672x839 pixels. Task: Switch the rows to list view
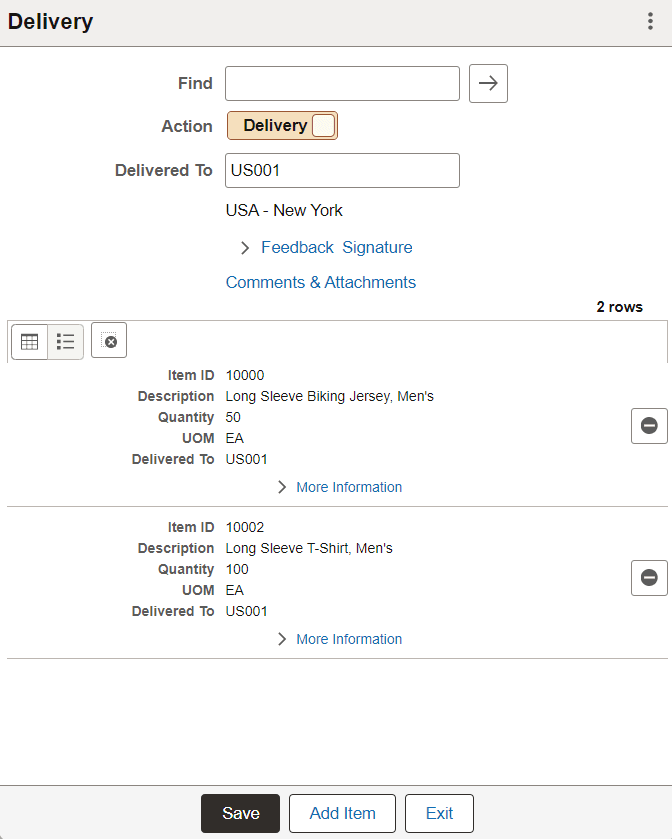64,340
